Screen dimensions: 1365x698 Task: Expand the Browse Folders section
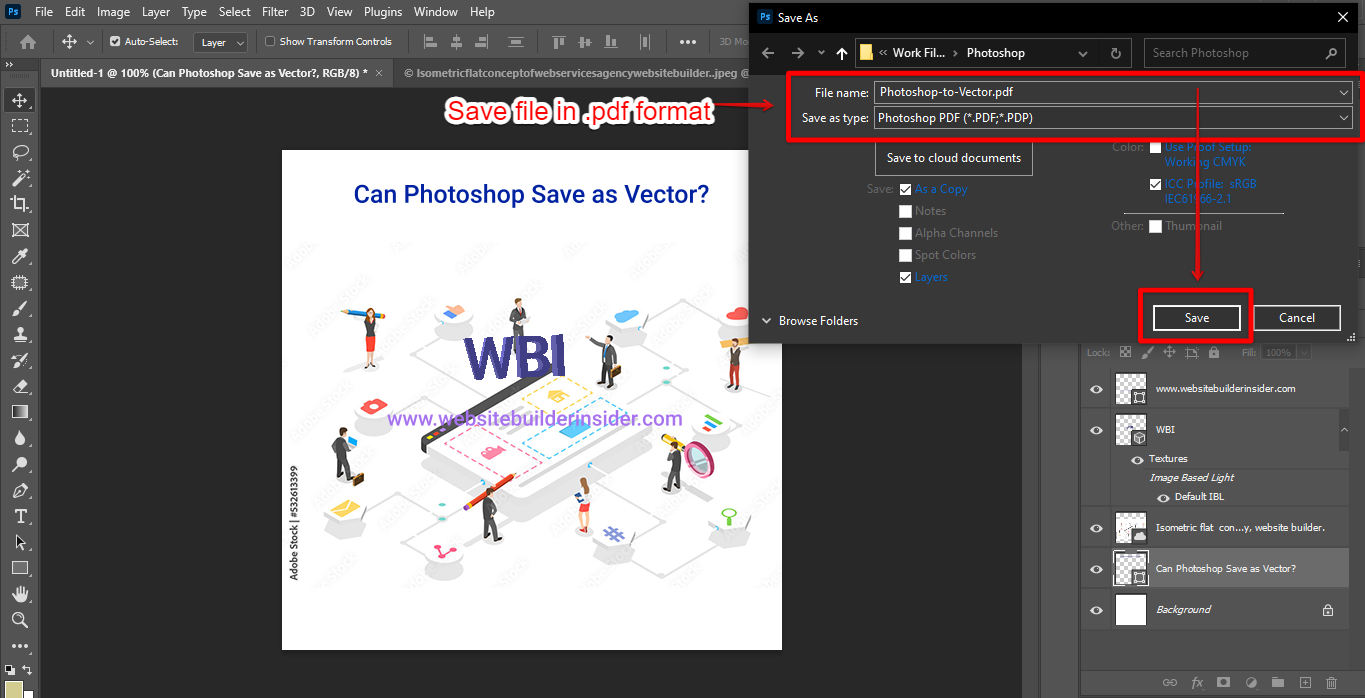(810, 321)
